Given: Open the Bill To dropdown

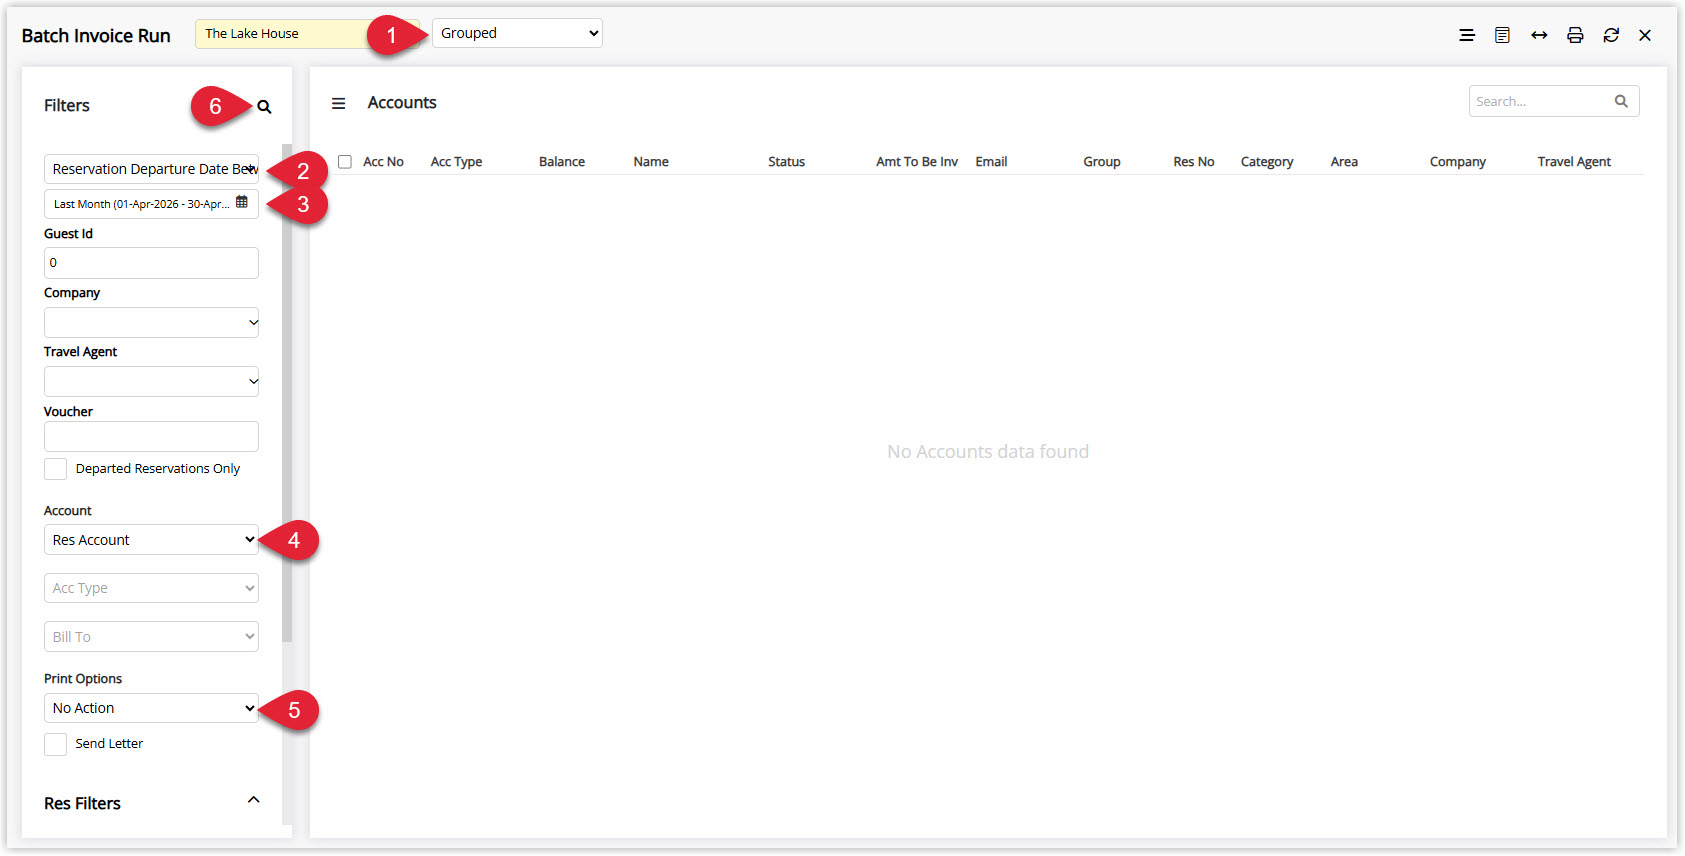Looking at the screenshot, I should pos(151,637).
